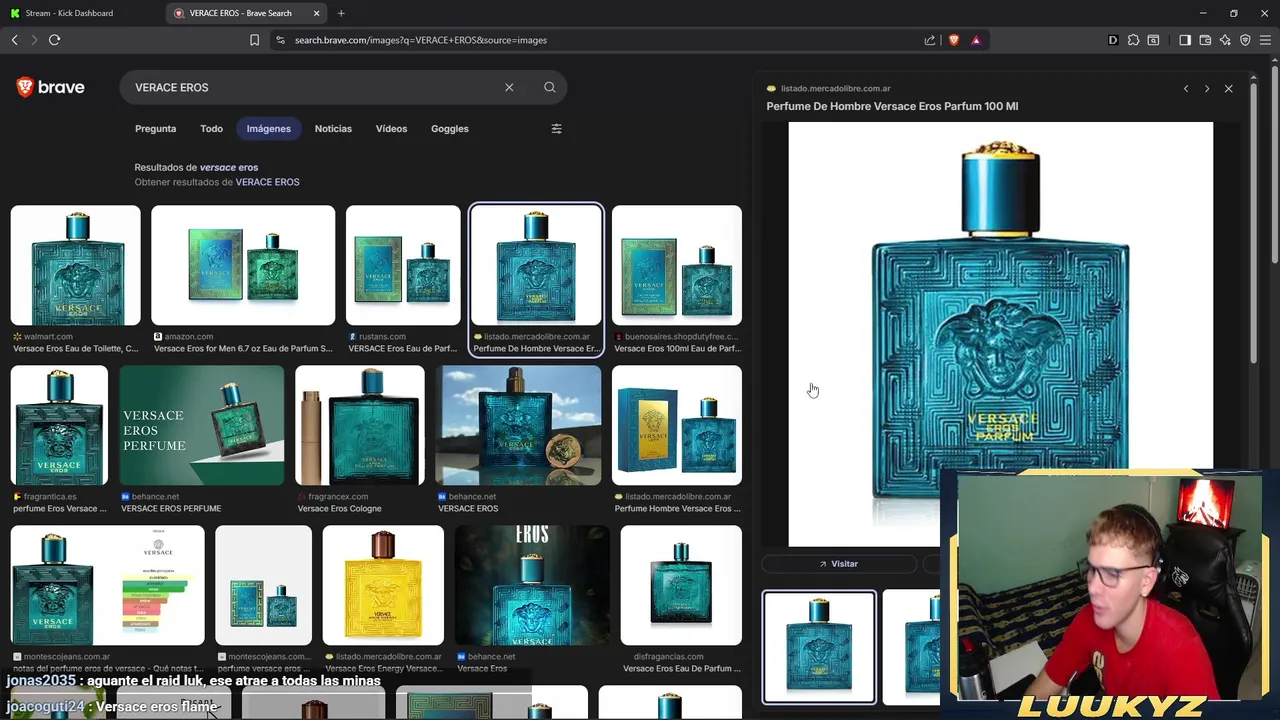Open buenosaires.shopdutyfree.com Versace Eros 100ml image
The height and width of the screenshot is (720, 1280).
[677, 265]
